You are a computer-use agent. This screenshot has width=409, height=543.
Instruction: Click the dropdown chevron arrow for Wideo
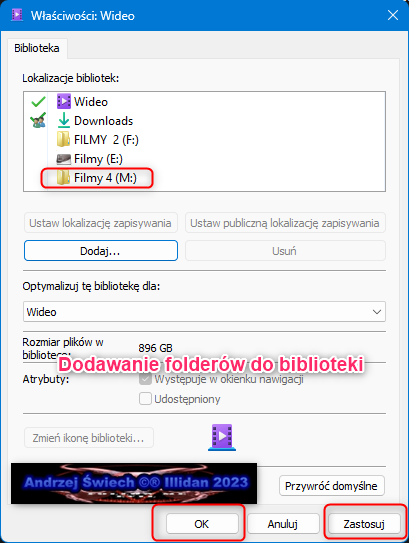point(377,312)
